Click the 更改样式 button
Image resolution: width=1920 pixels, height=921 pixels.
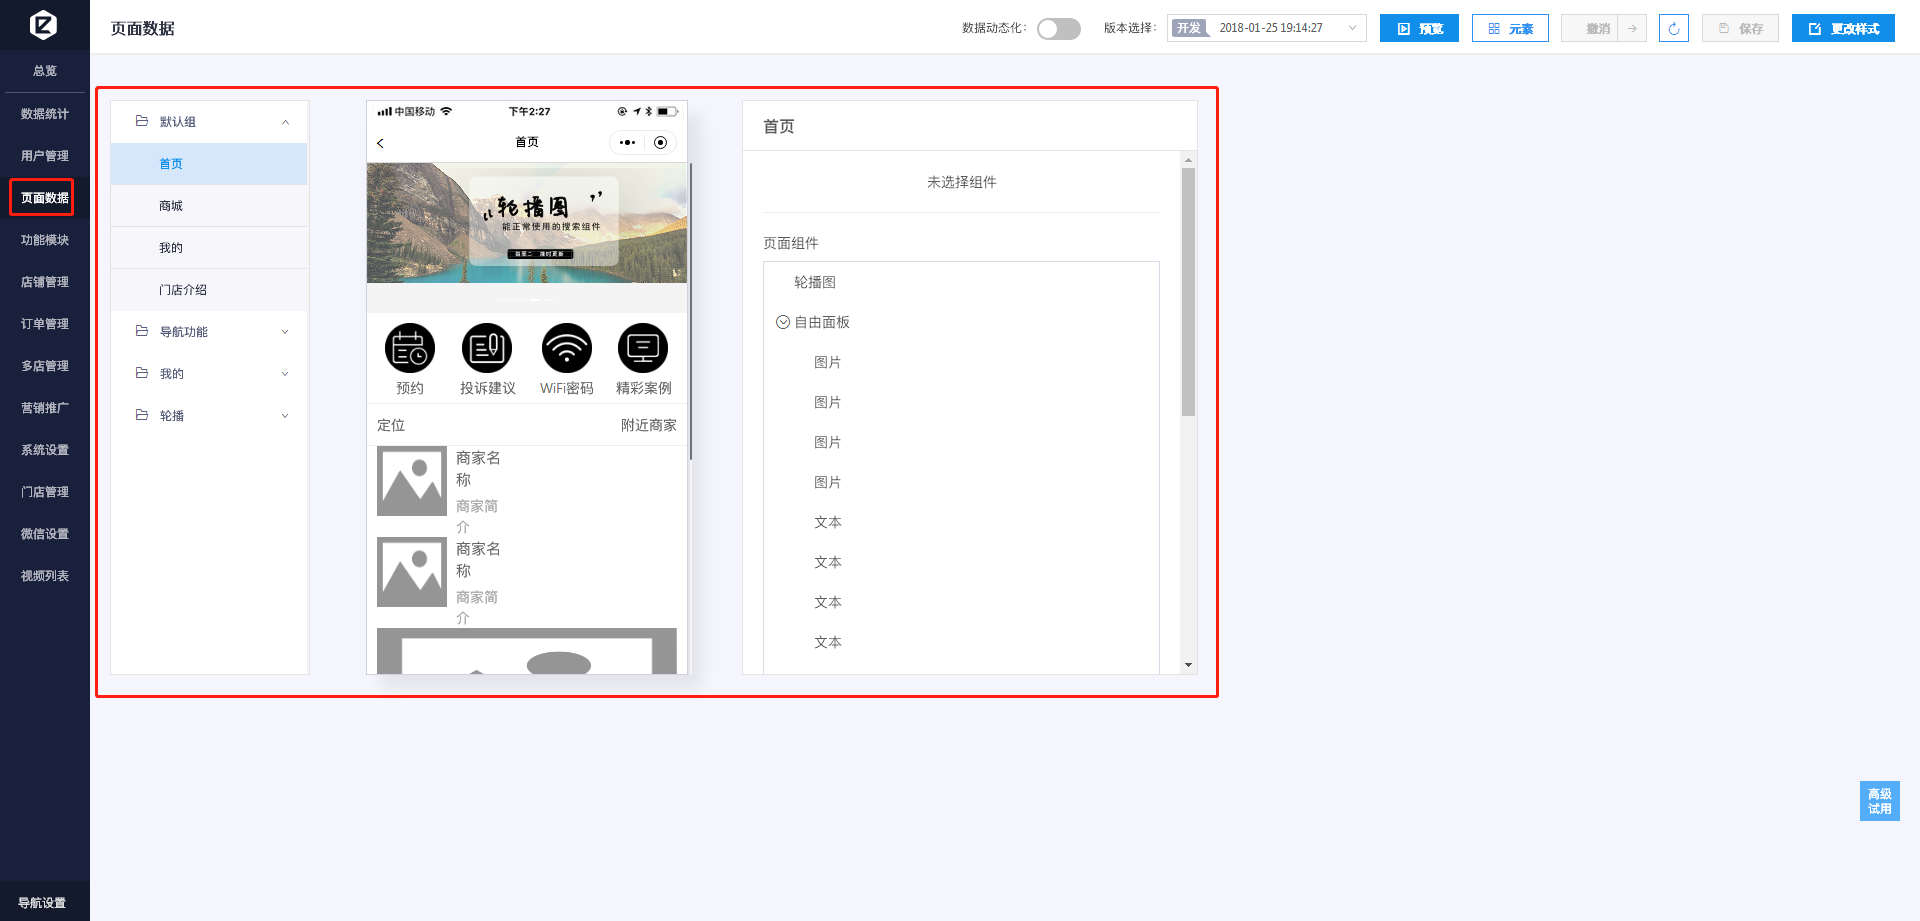tap(1842, 28)
